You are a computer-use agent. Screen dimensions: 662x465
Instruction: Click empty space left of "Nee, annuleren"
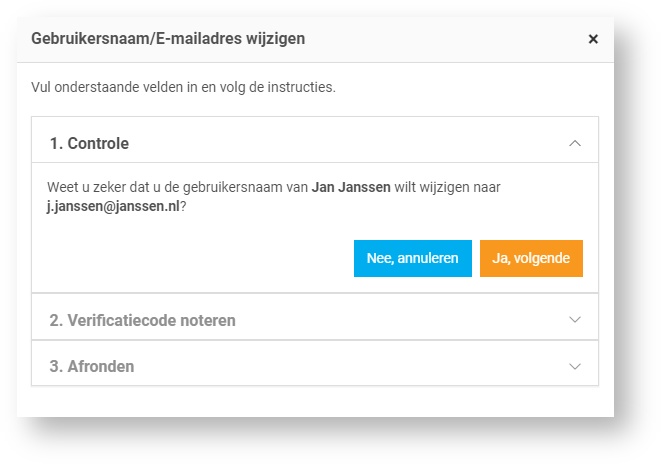[200, 258]
